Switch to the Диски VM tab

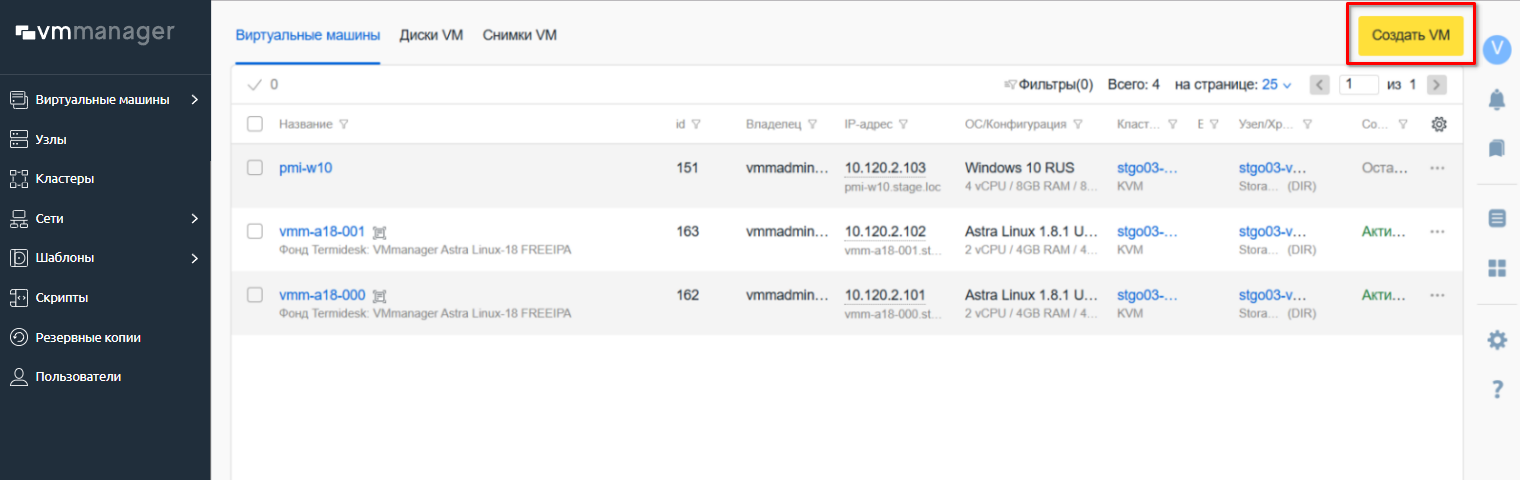(431, 35)
